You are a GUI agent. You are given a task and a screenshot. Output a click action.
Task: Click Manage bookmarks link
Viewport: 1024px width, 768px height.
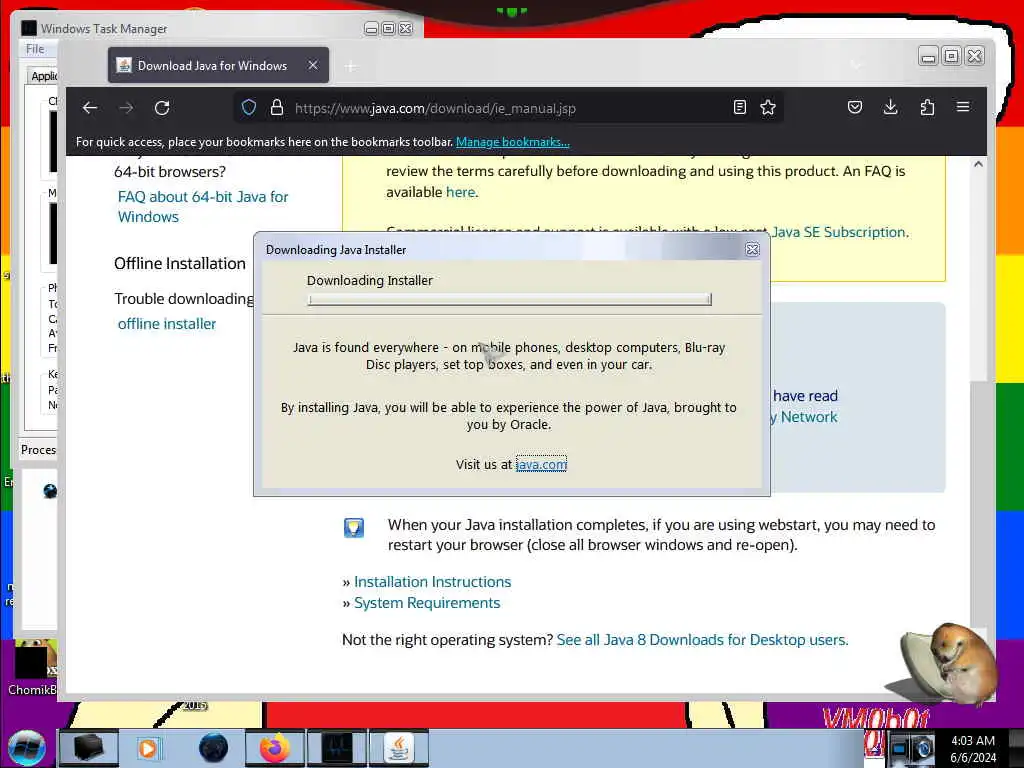(x=513, y=142)
